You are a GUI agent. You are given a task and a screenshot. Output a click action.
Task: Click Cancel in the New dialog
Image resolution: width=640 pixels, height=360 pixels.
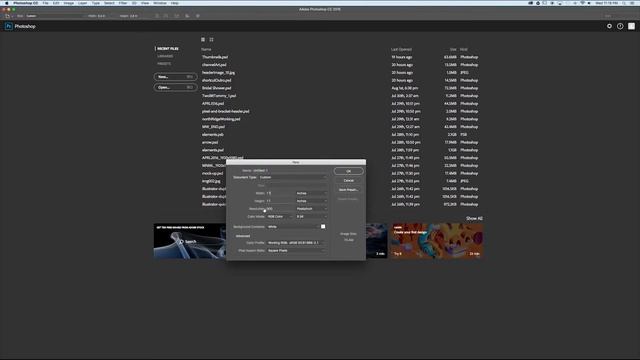[x=349, y=180]
